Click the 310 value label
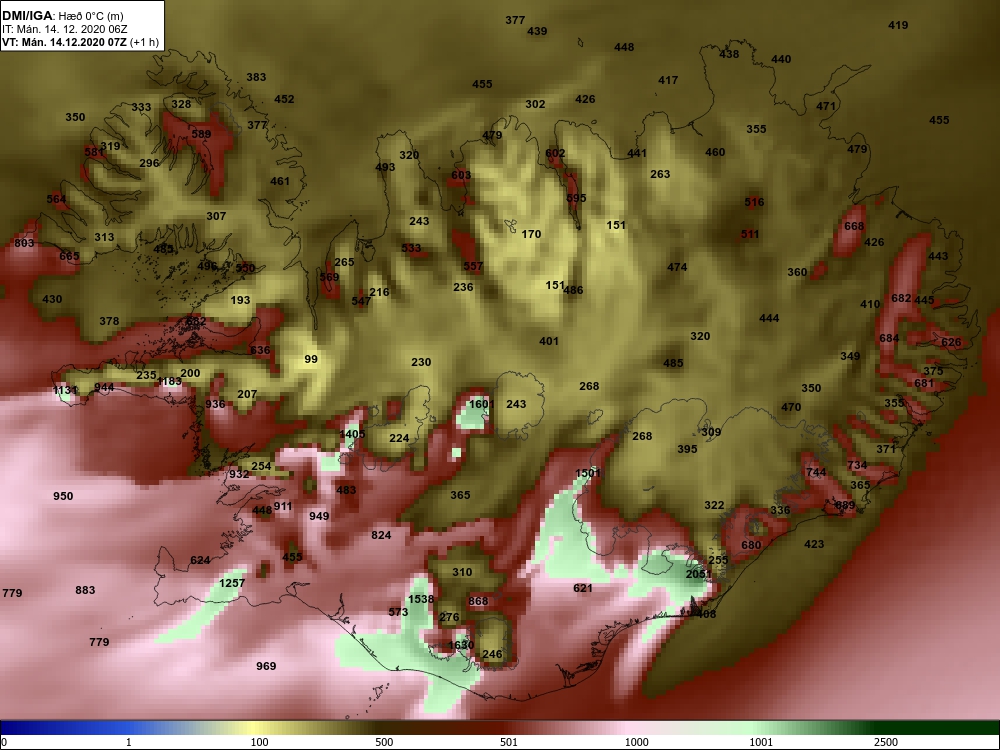1000x750 pixels. pos(462,572)
